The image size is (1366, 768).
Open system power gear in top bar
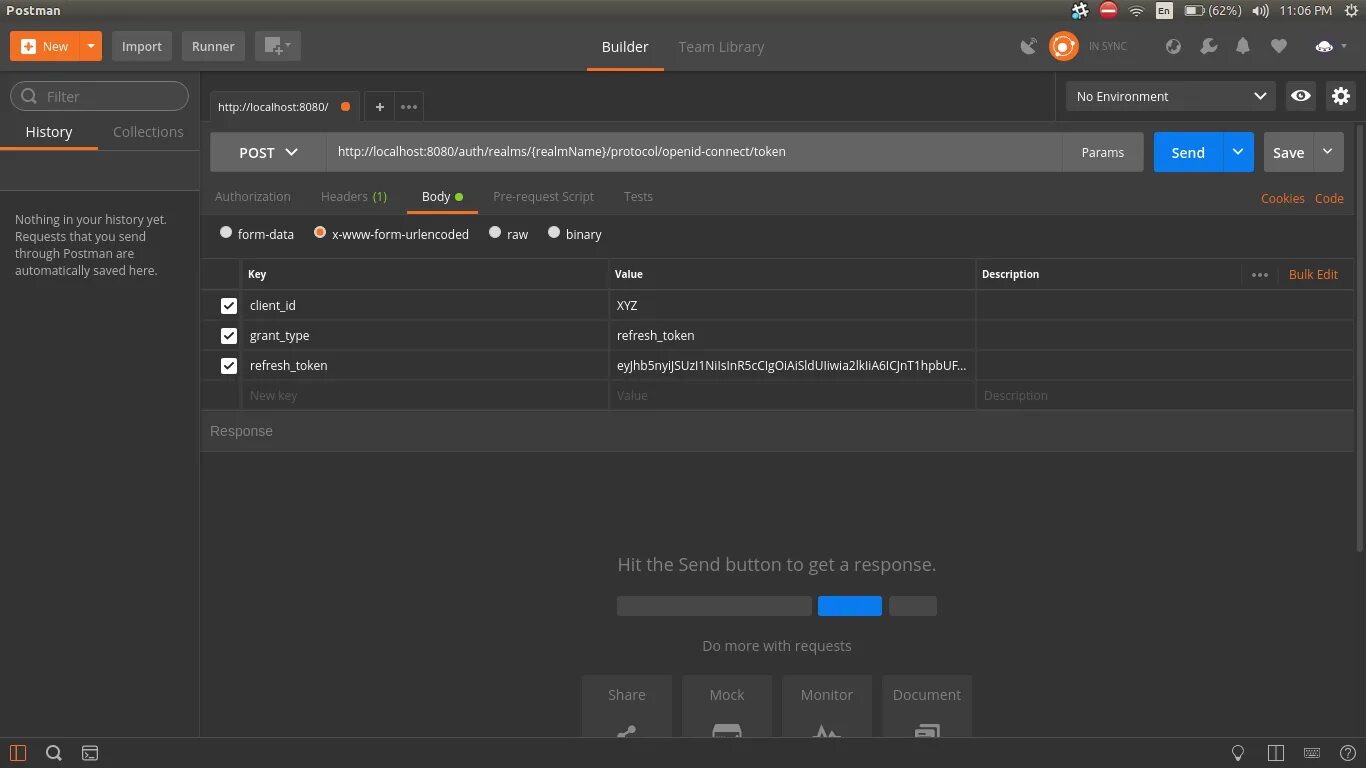1351,10
